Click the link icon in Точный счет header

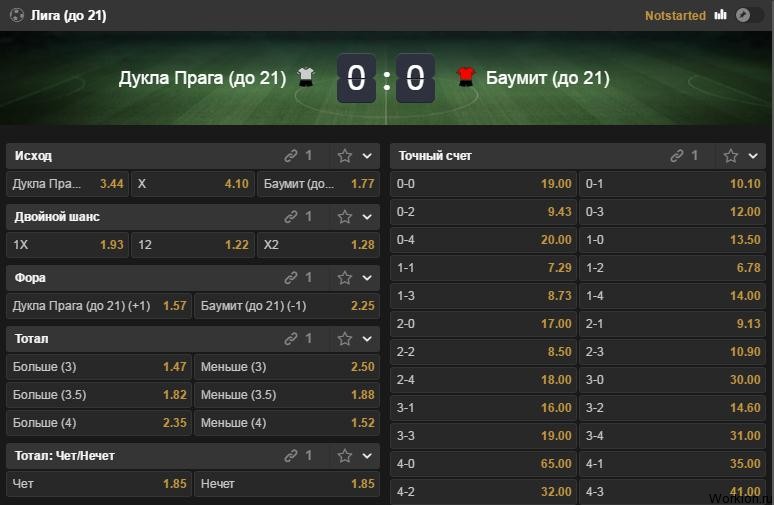[677, 156]
